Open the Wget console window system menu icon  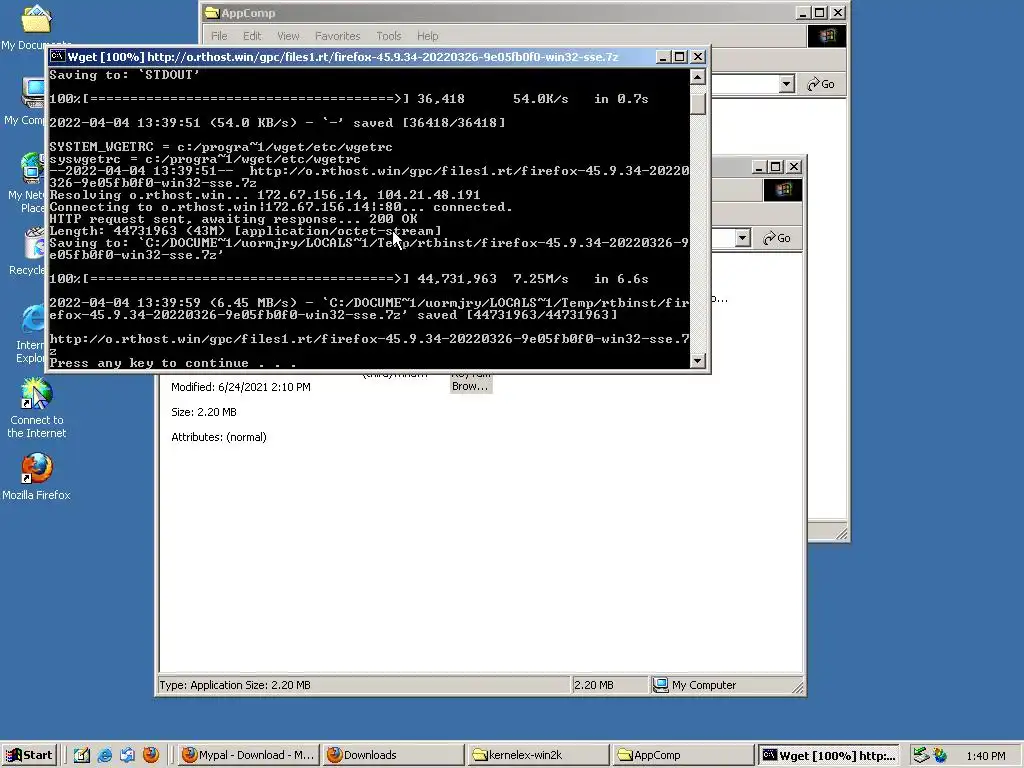pos(57,57)
